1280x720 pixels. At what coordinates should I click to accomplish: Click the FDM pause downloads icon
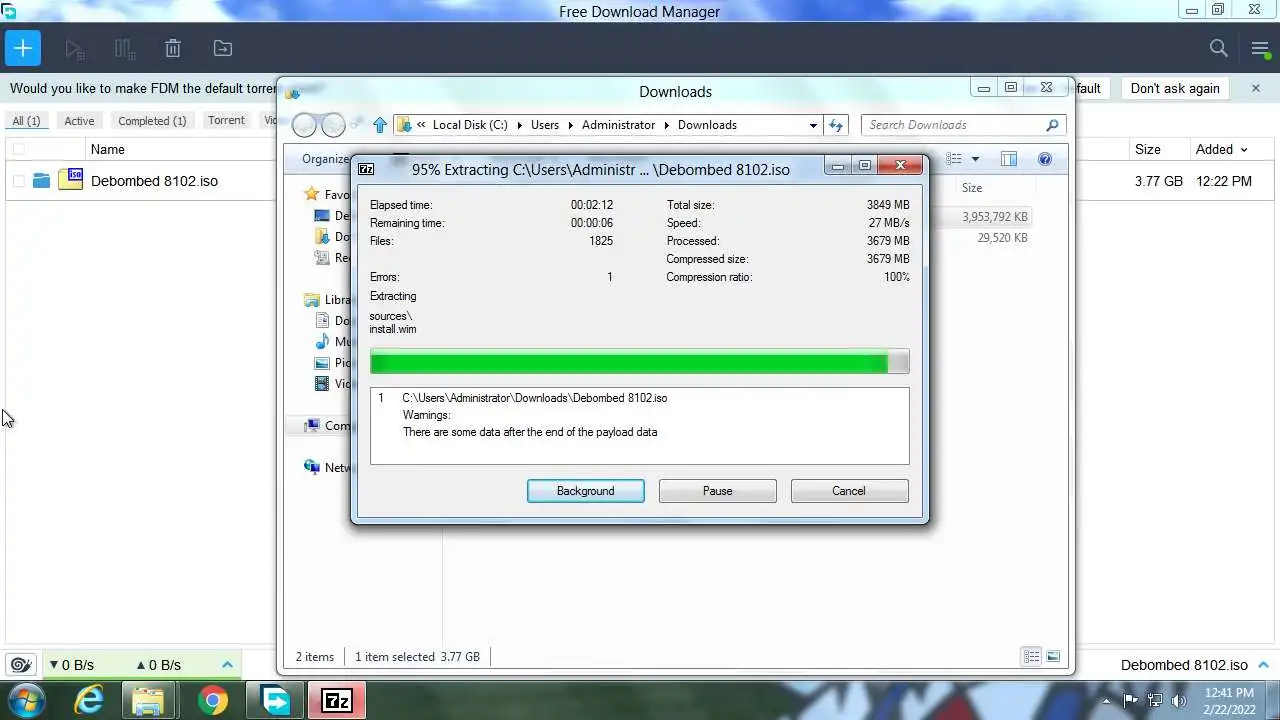124,48
